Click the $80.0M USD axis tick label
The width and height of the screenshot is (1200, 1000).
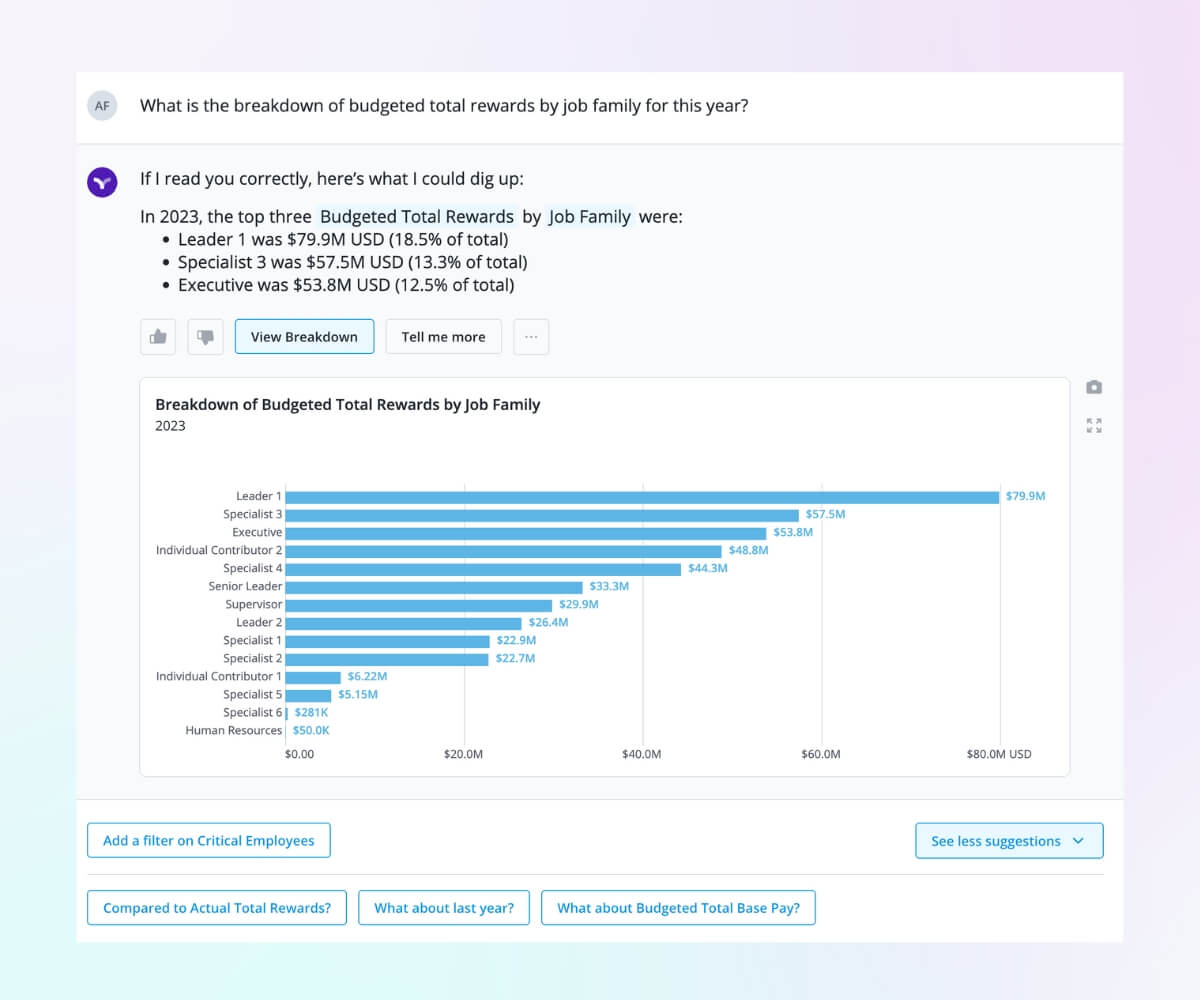[999, 754]
